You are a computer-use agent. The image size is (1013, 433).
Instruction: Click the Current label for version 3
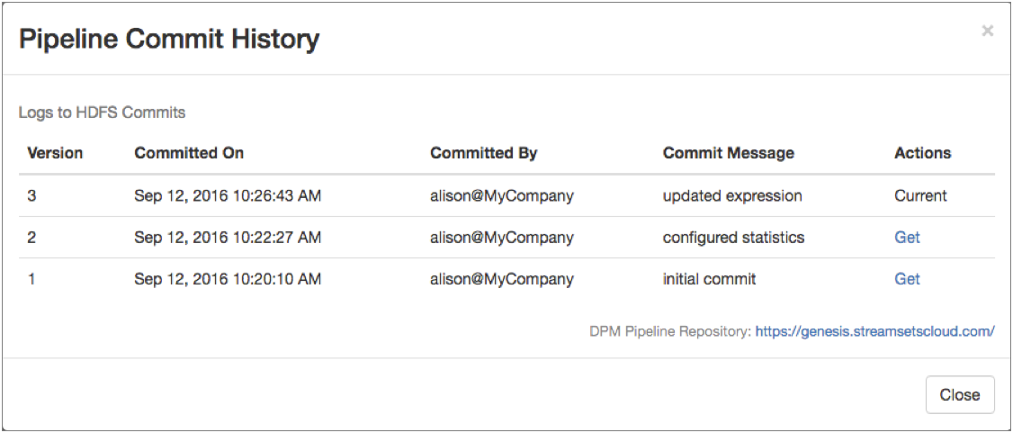[x=920, y=196]
